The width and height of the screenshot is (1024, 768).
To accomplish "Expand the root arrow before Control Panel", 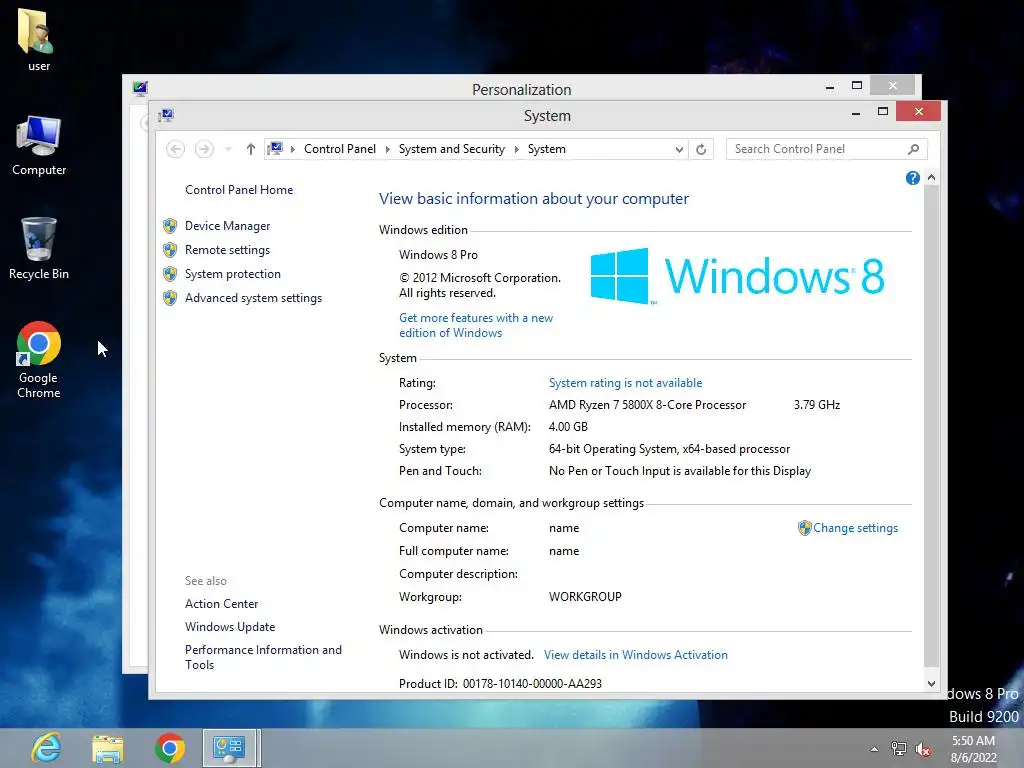I will [293, 150].
